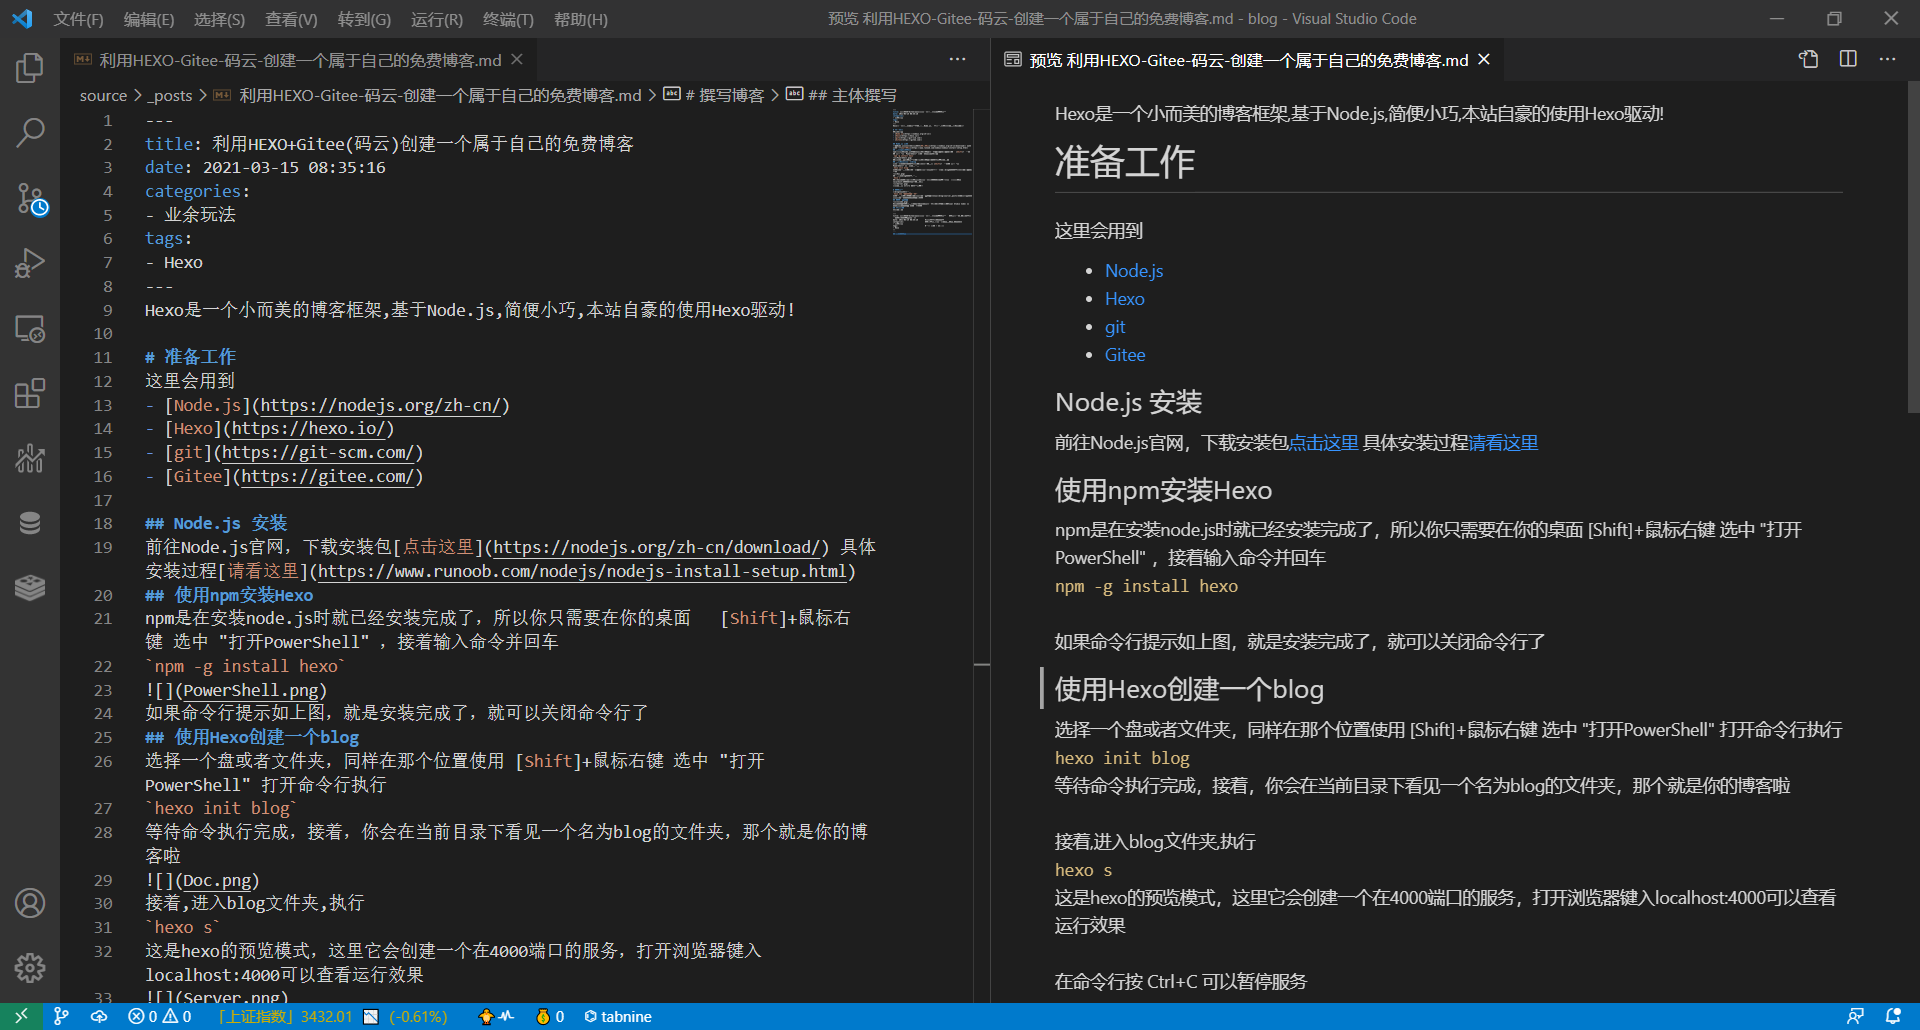Open More Actions menu for the left editor group
The height and width of the screenshot is (1030, 1920).
pos(957,59)
